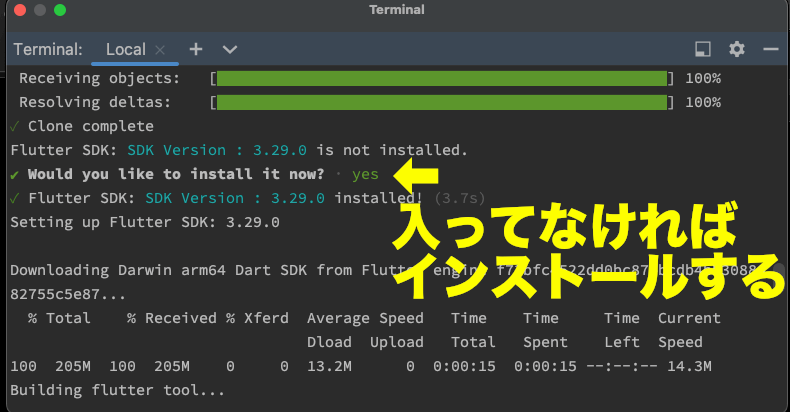This screenshot has height=412, width=790.
Task: Click the '% Received' column header
Action: point(171,318)
